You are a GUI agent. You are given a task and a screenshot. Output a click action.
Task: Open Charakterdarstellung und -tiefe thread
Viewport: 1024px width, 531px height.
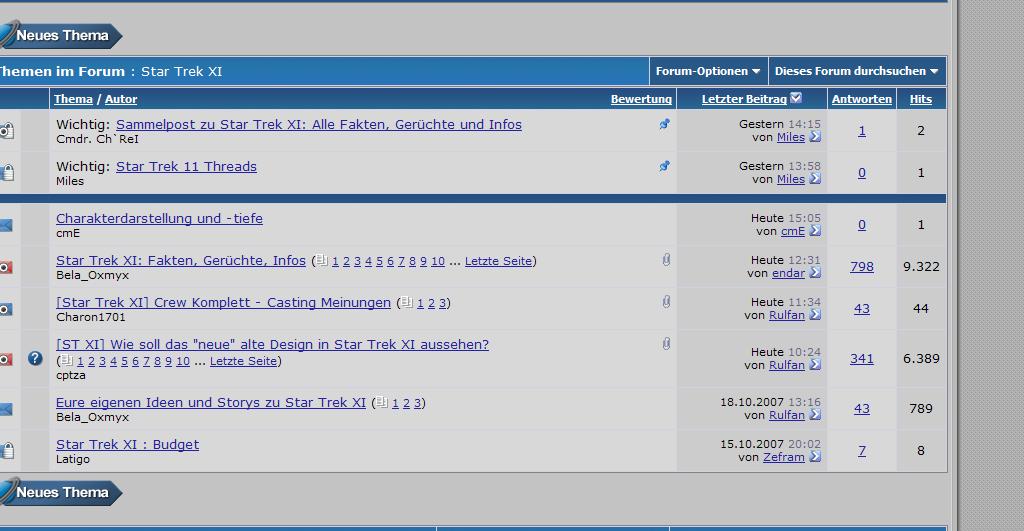(159, 218)
